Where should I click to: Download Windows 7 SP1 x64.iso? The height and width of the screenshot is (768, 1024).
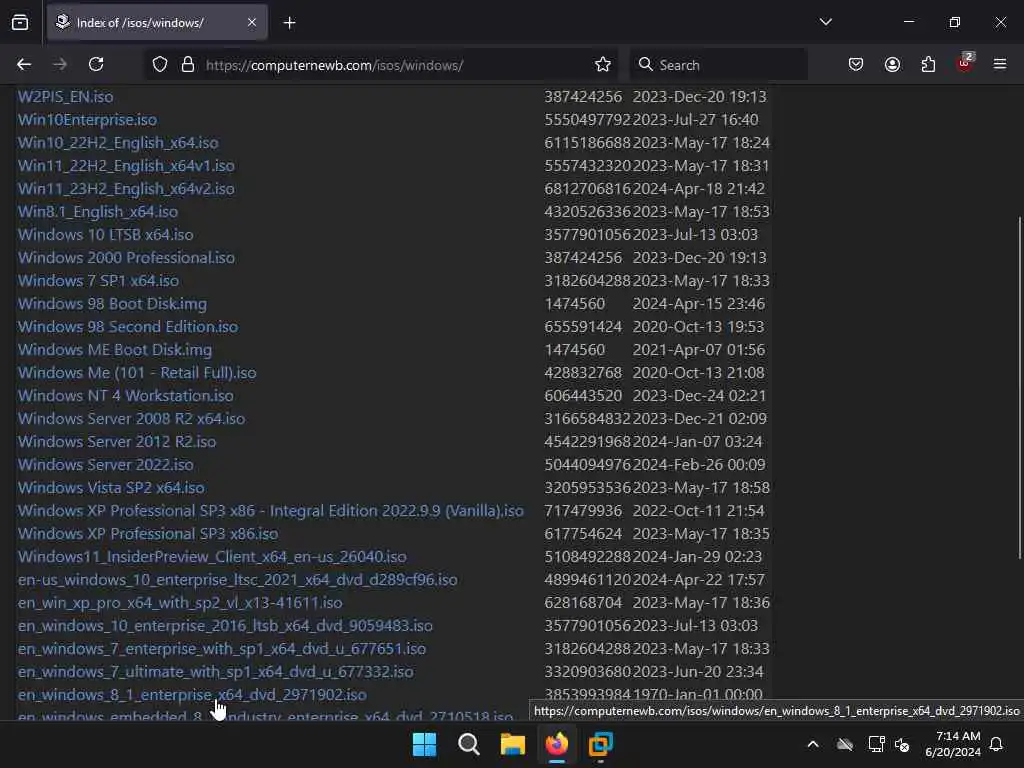[99, 280]
